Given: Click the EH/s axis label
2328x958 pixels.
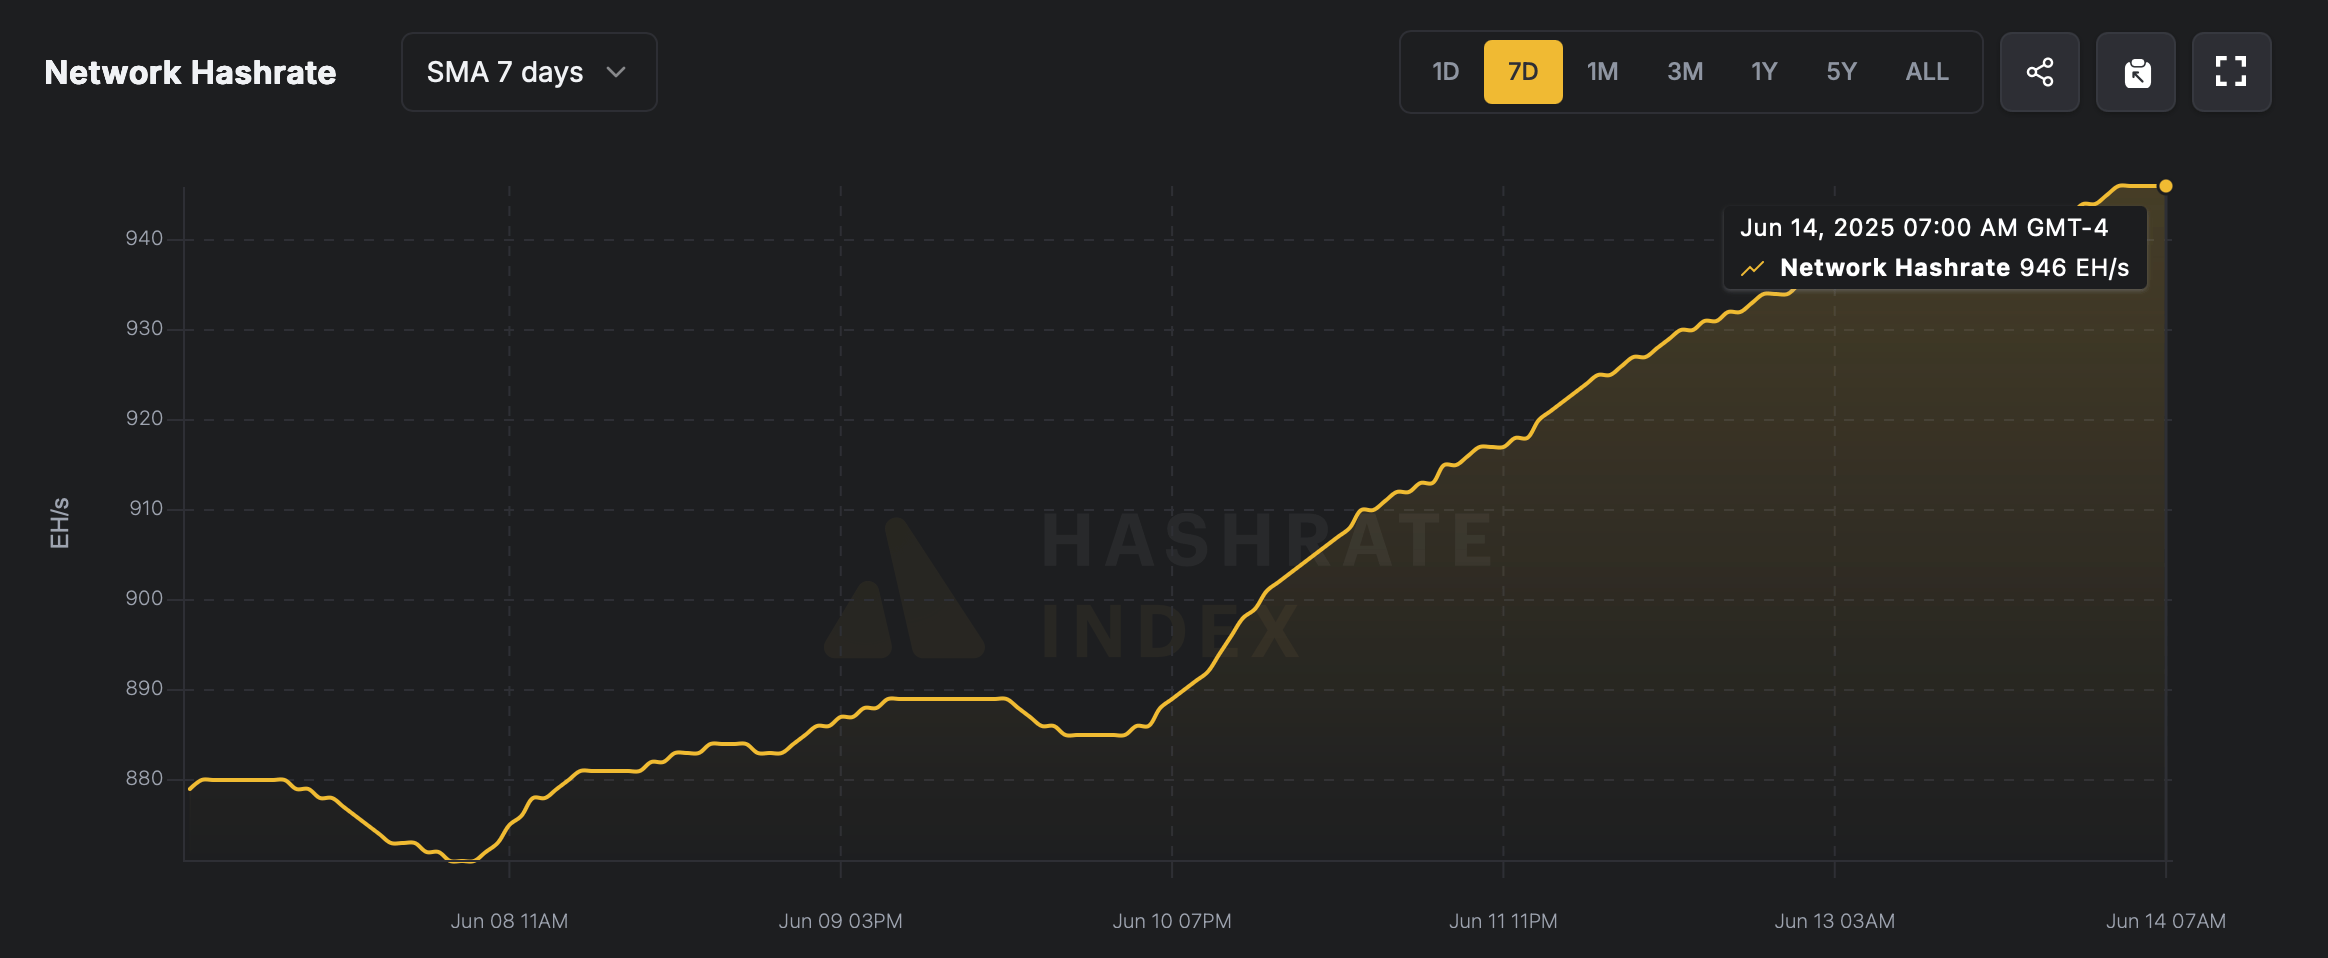Looking at the screenshot, I should pos(58,523).
